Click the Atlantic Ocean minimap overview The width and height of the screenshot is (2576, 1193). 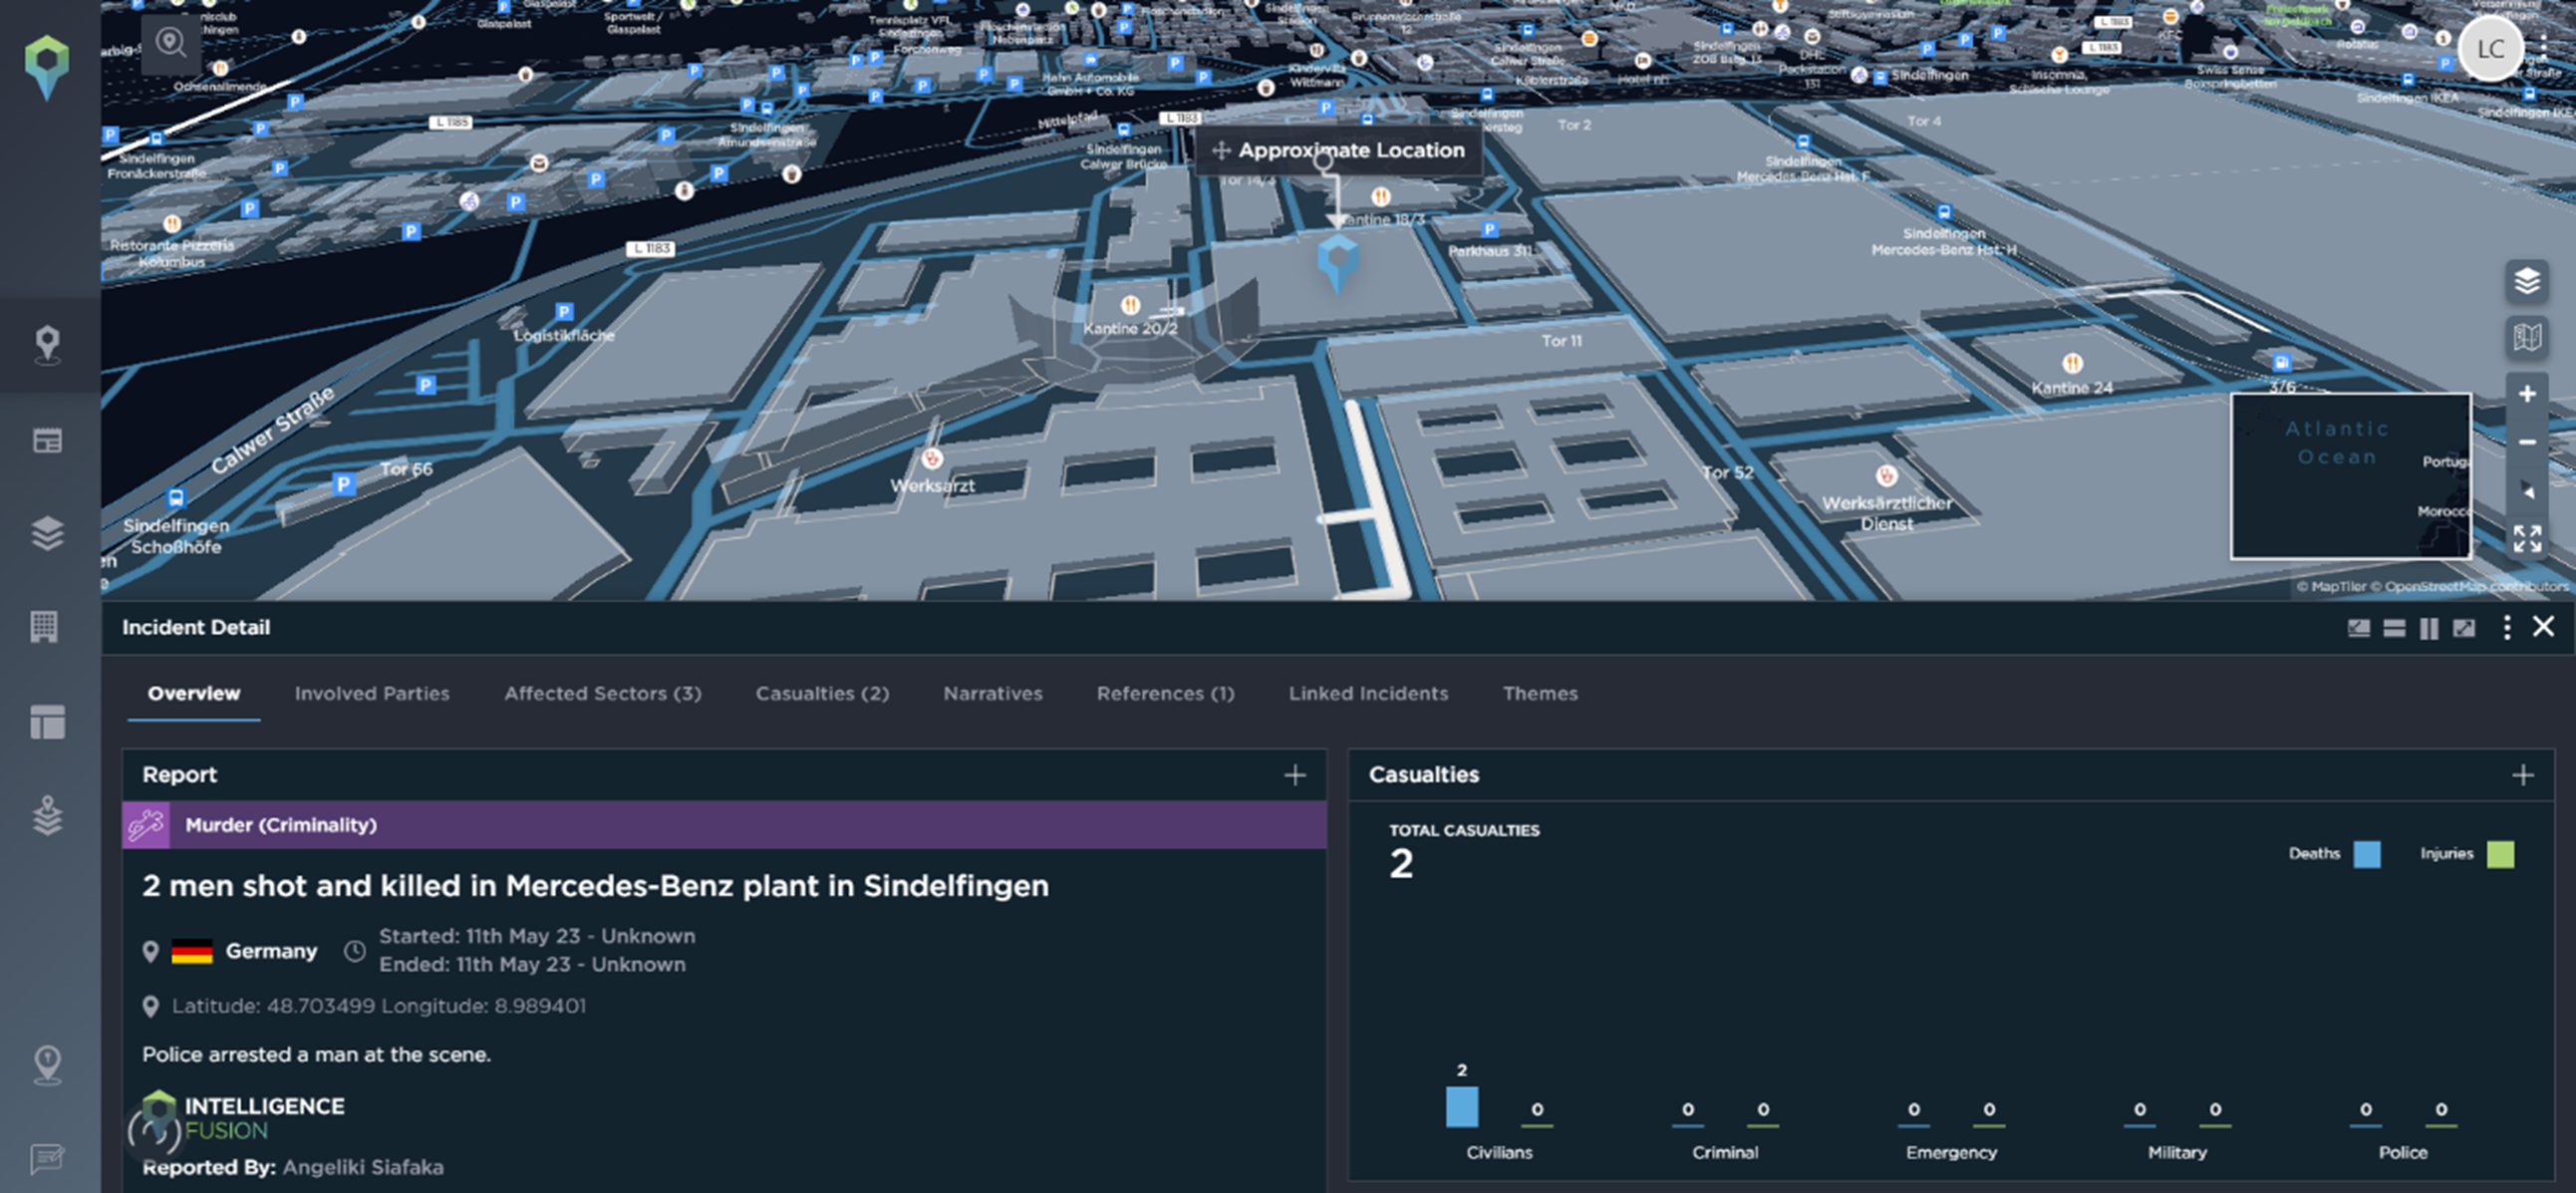click(2350, 475)
